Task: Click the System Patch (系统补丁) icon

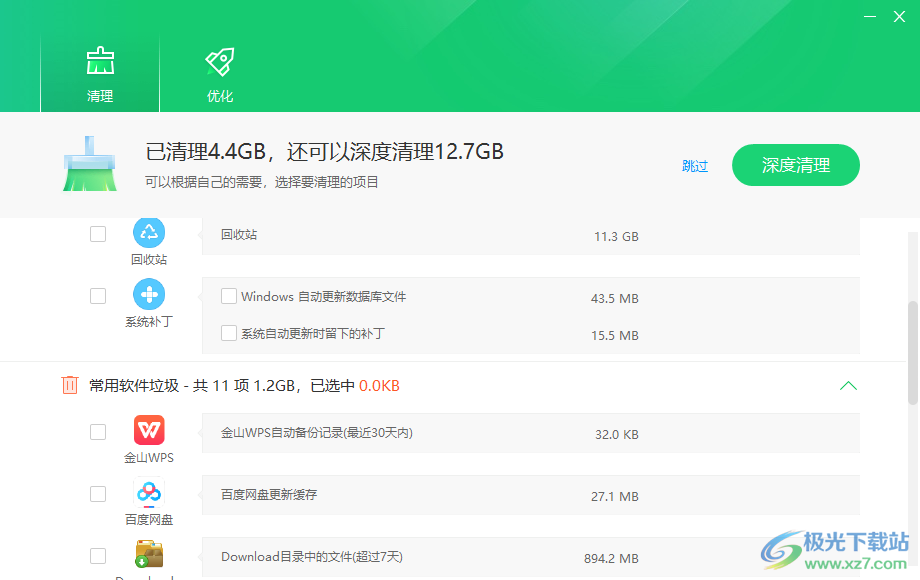Action: 149,295
